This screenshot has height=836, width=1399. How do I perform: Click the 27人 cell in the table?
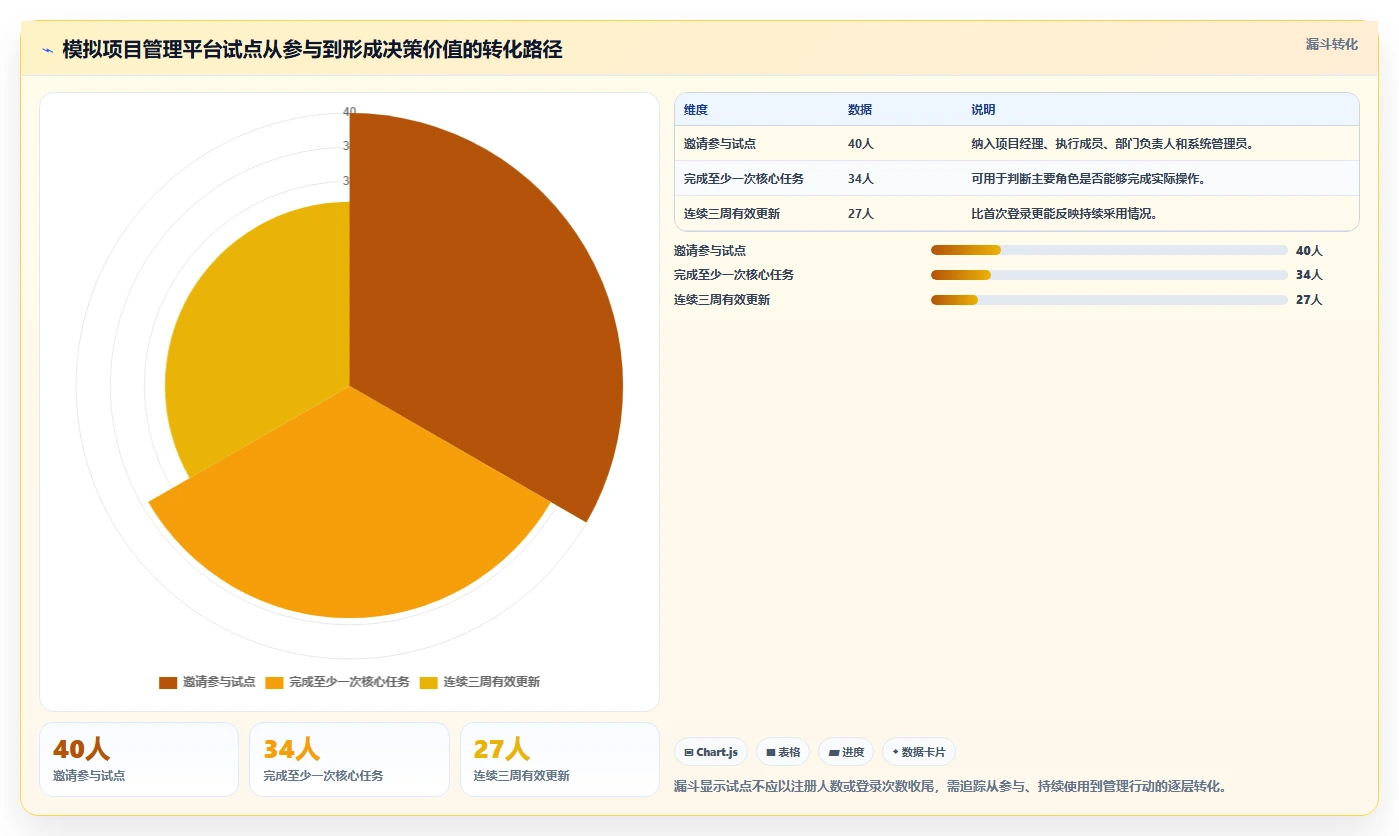[x=861, y=214]
